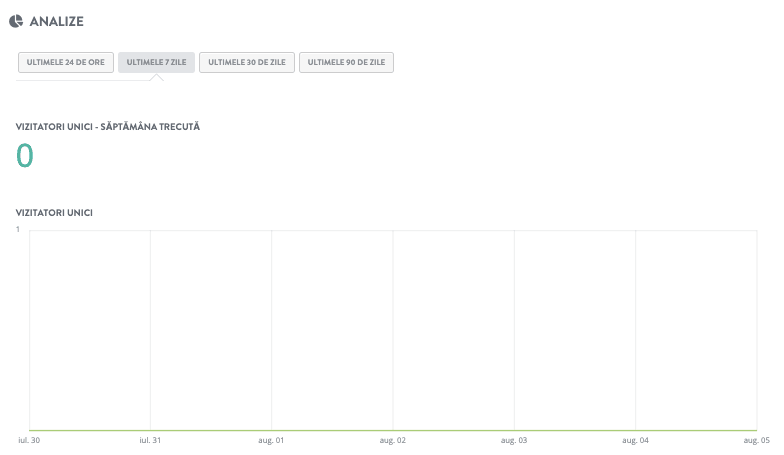The width and height of the screenshot is (784, 455).
Task: Click the iul. 31 axis label
Action: 150,440
